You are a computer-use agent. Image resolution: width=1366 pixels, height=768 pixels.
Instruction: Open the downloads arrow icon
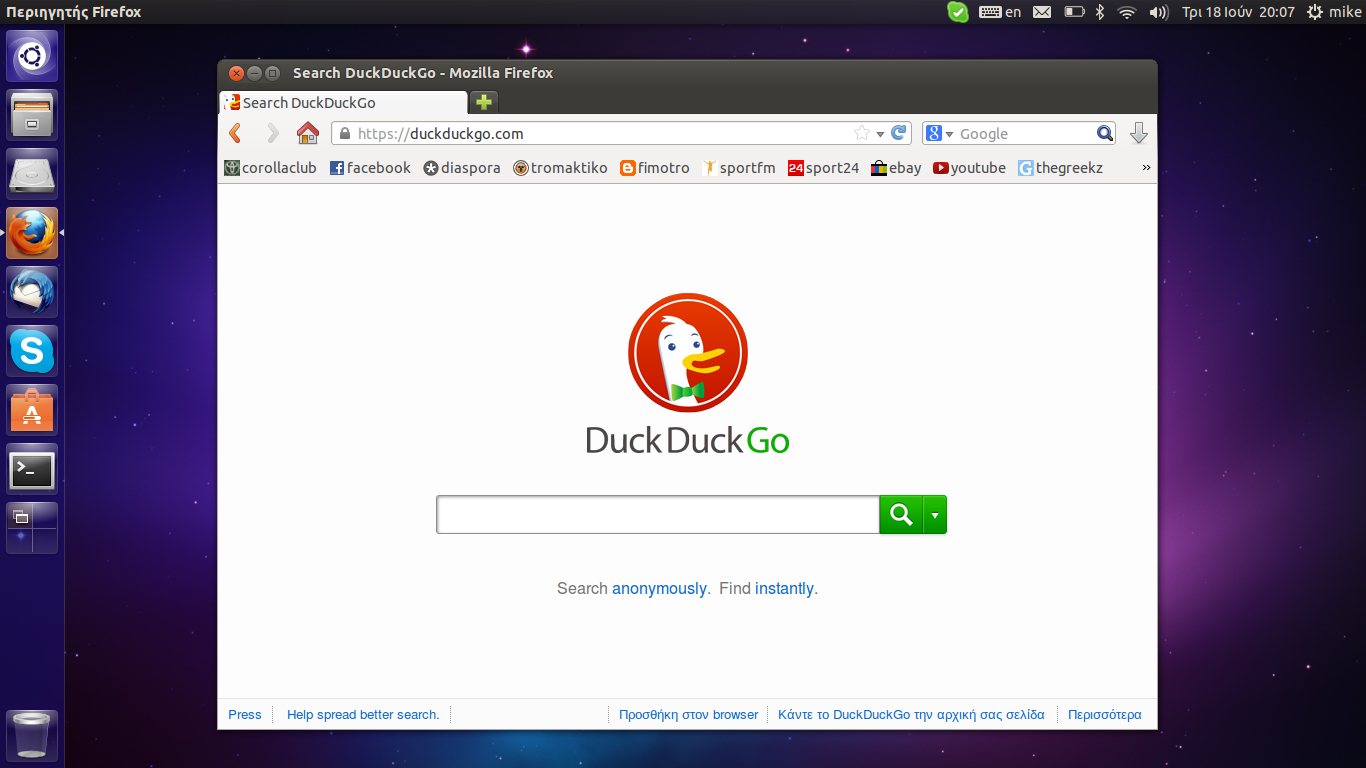coord(1138,133)
